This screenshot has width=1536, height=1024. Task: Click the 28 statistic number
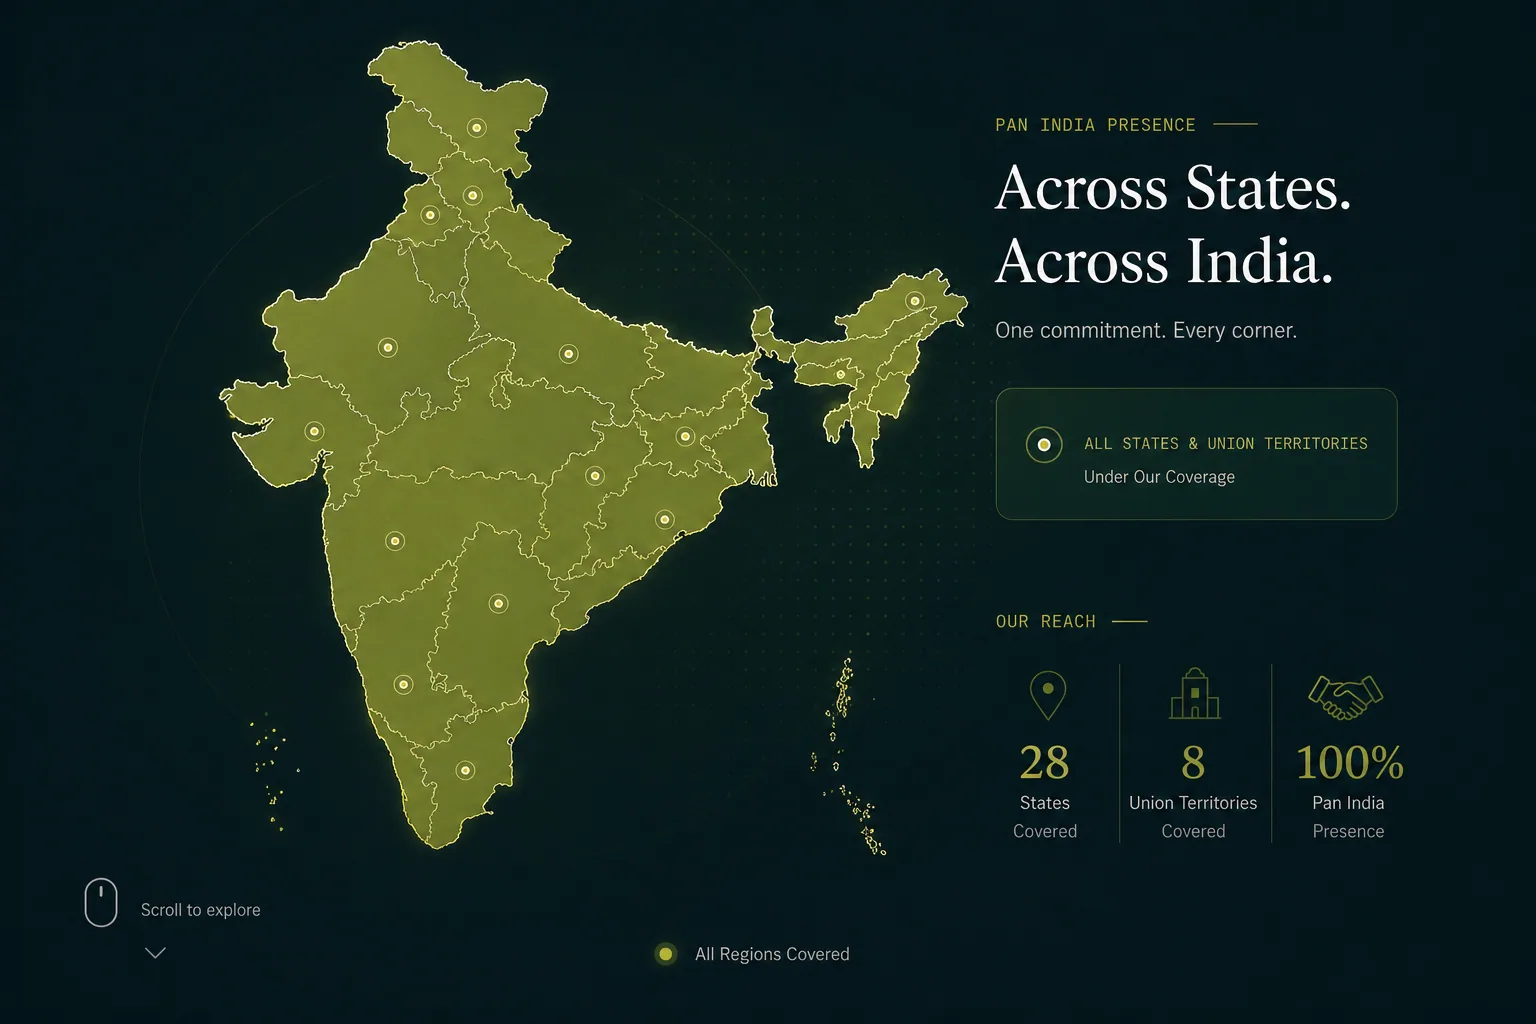(1045, 763)
